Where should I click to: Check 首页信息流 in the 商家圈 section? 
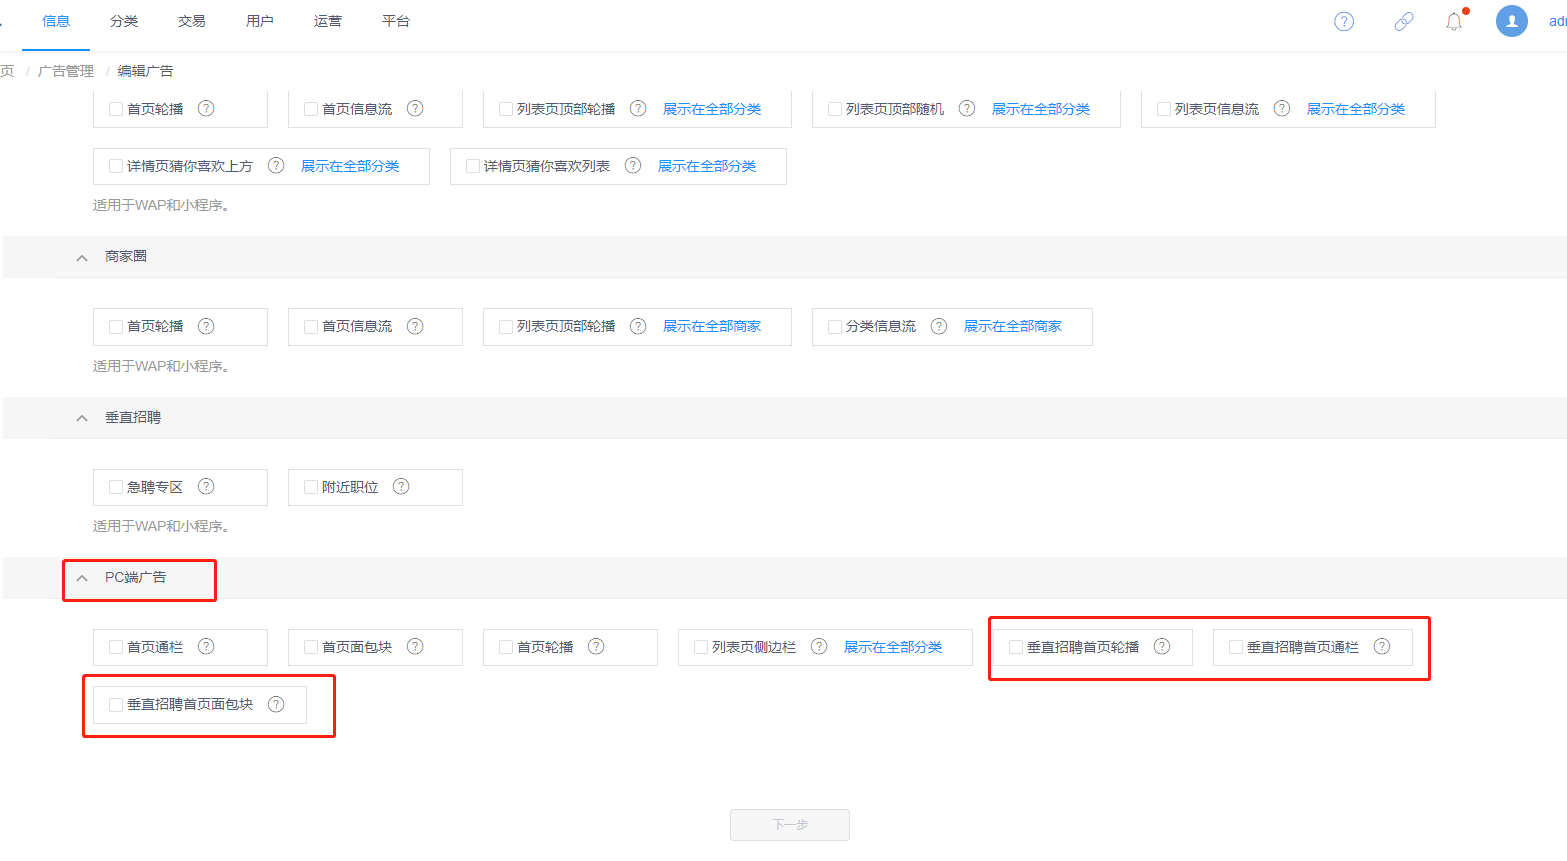coord(311,326)
